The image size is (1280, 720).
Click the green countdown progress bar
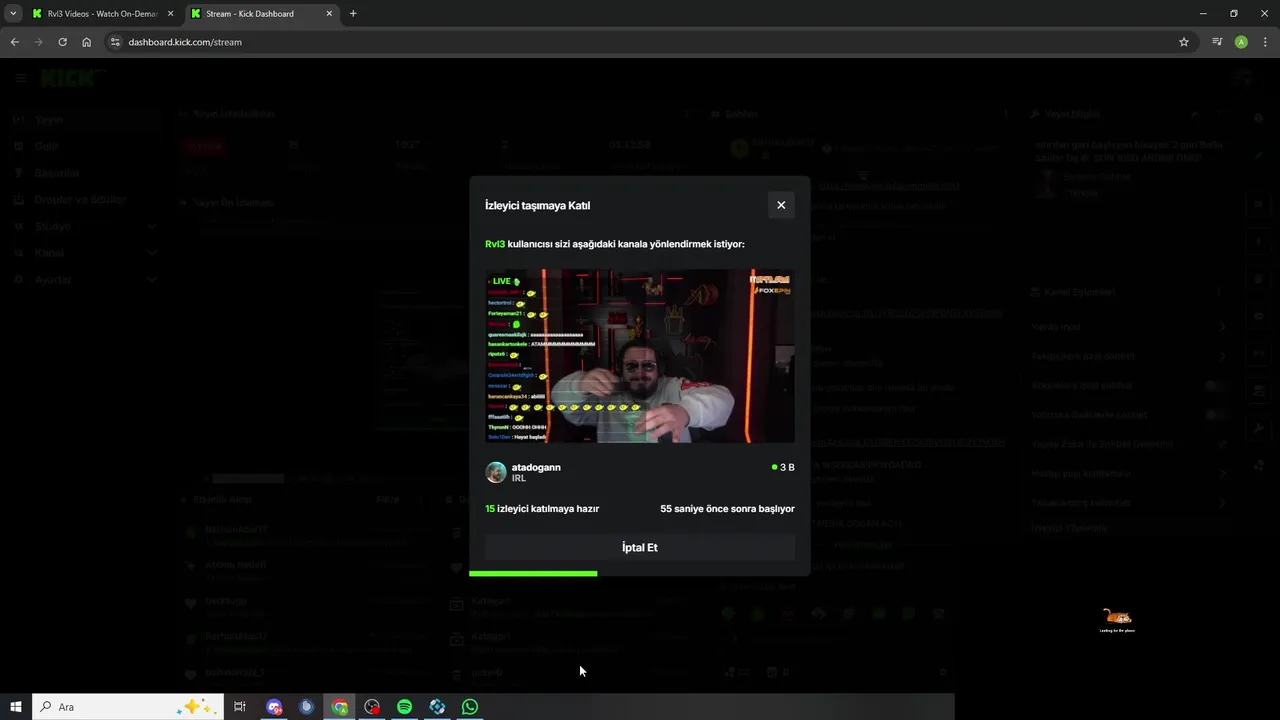[533, 573]
